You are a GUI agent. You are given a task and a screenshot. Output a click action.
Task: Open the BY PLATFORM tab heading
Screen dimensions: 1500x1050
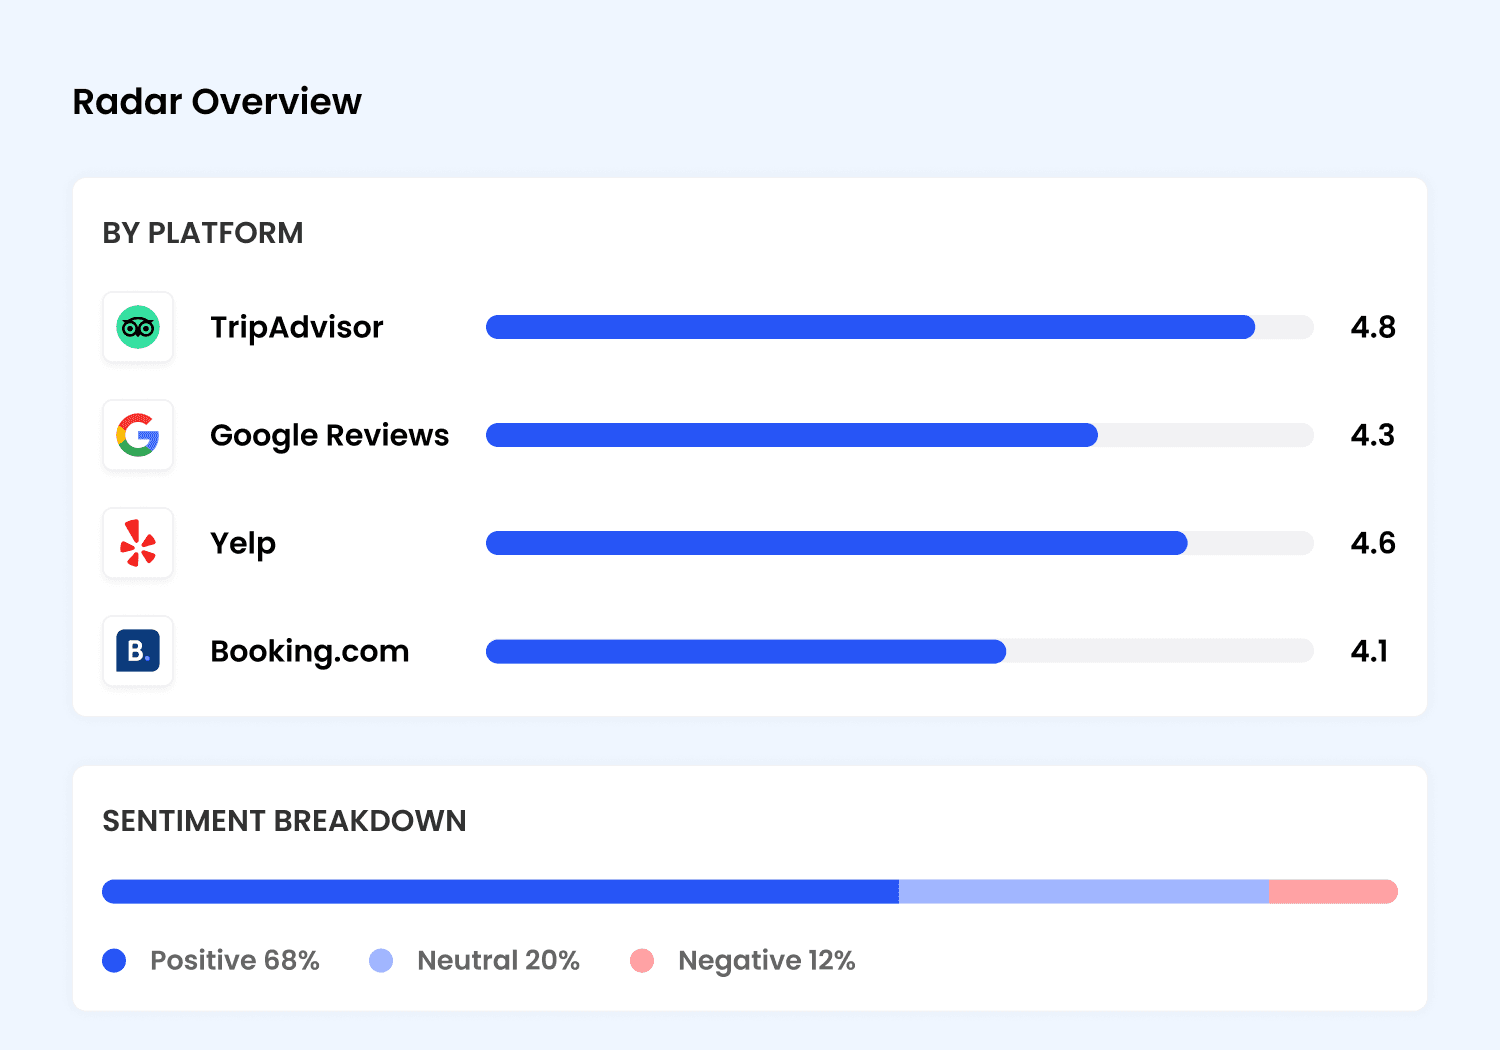(x=203, y=233)
